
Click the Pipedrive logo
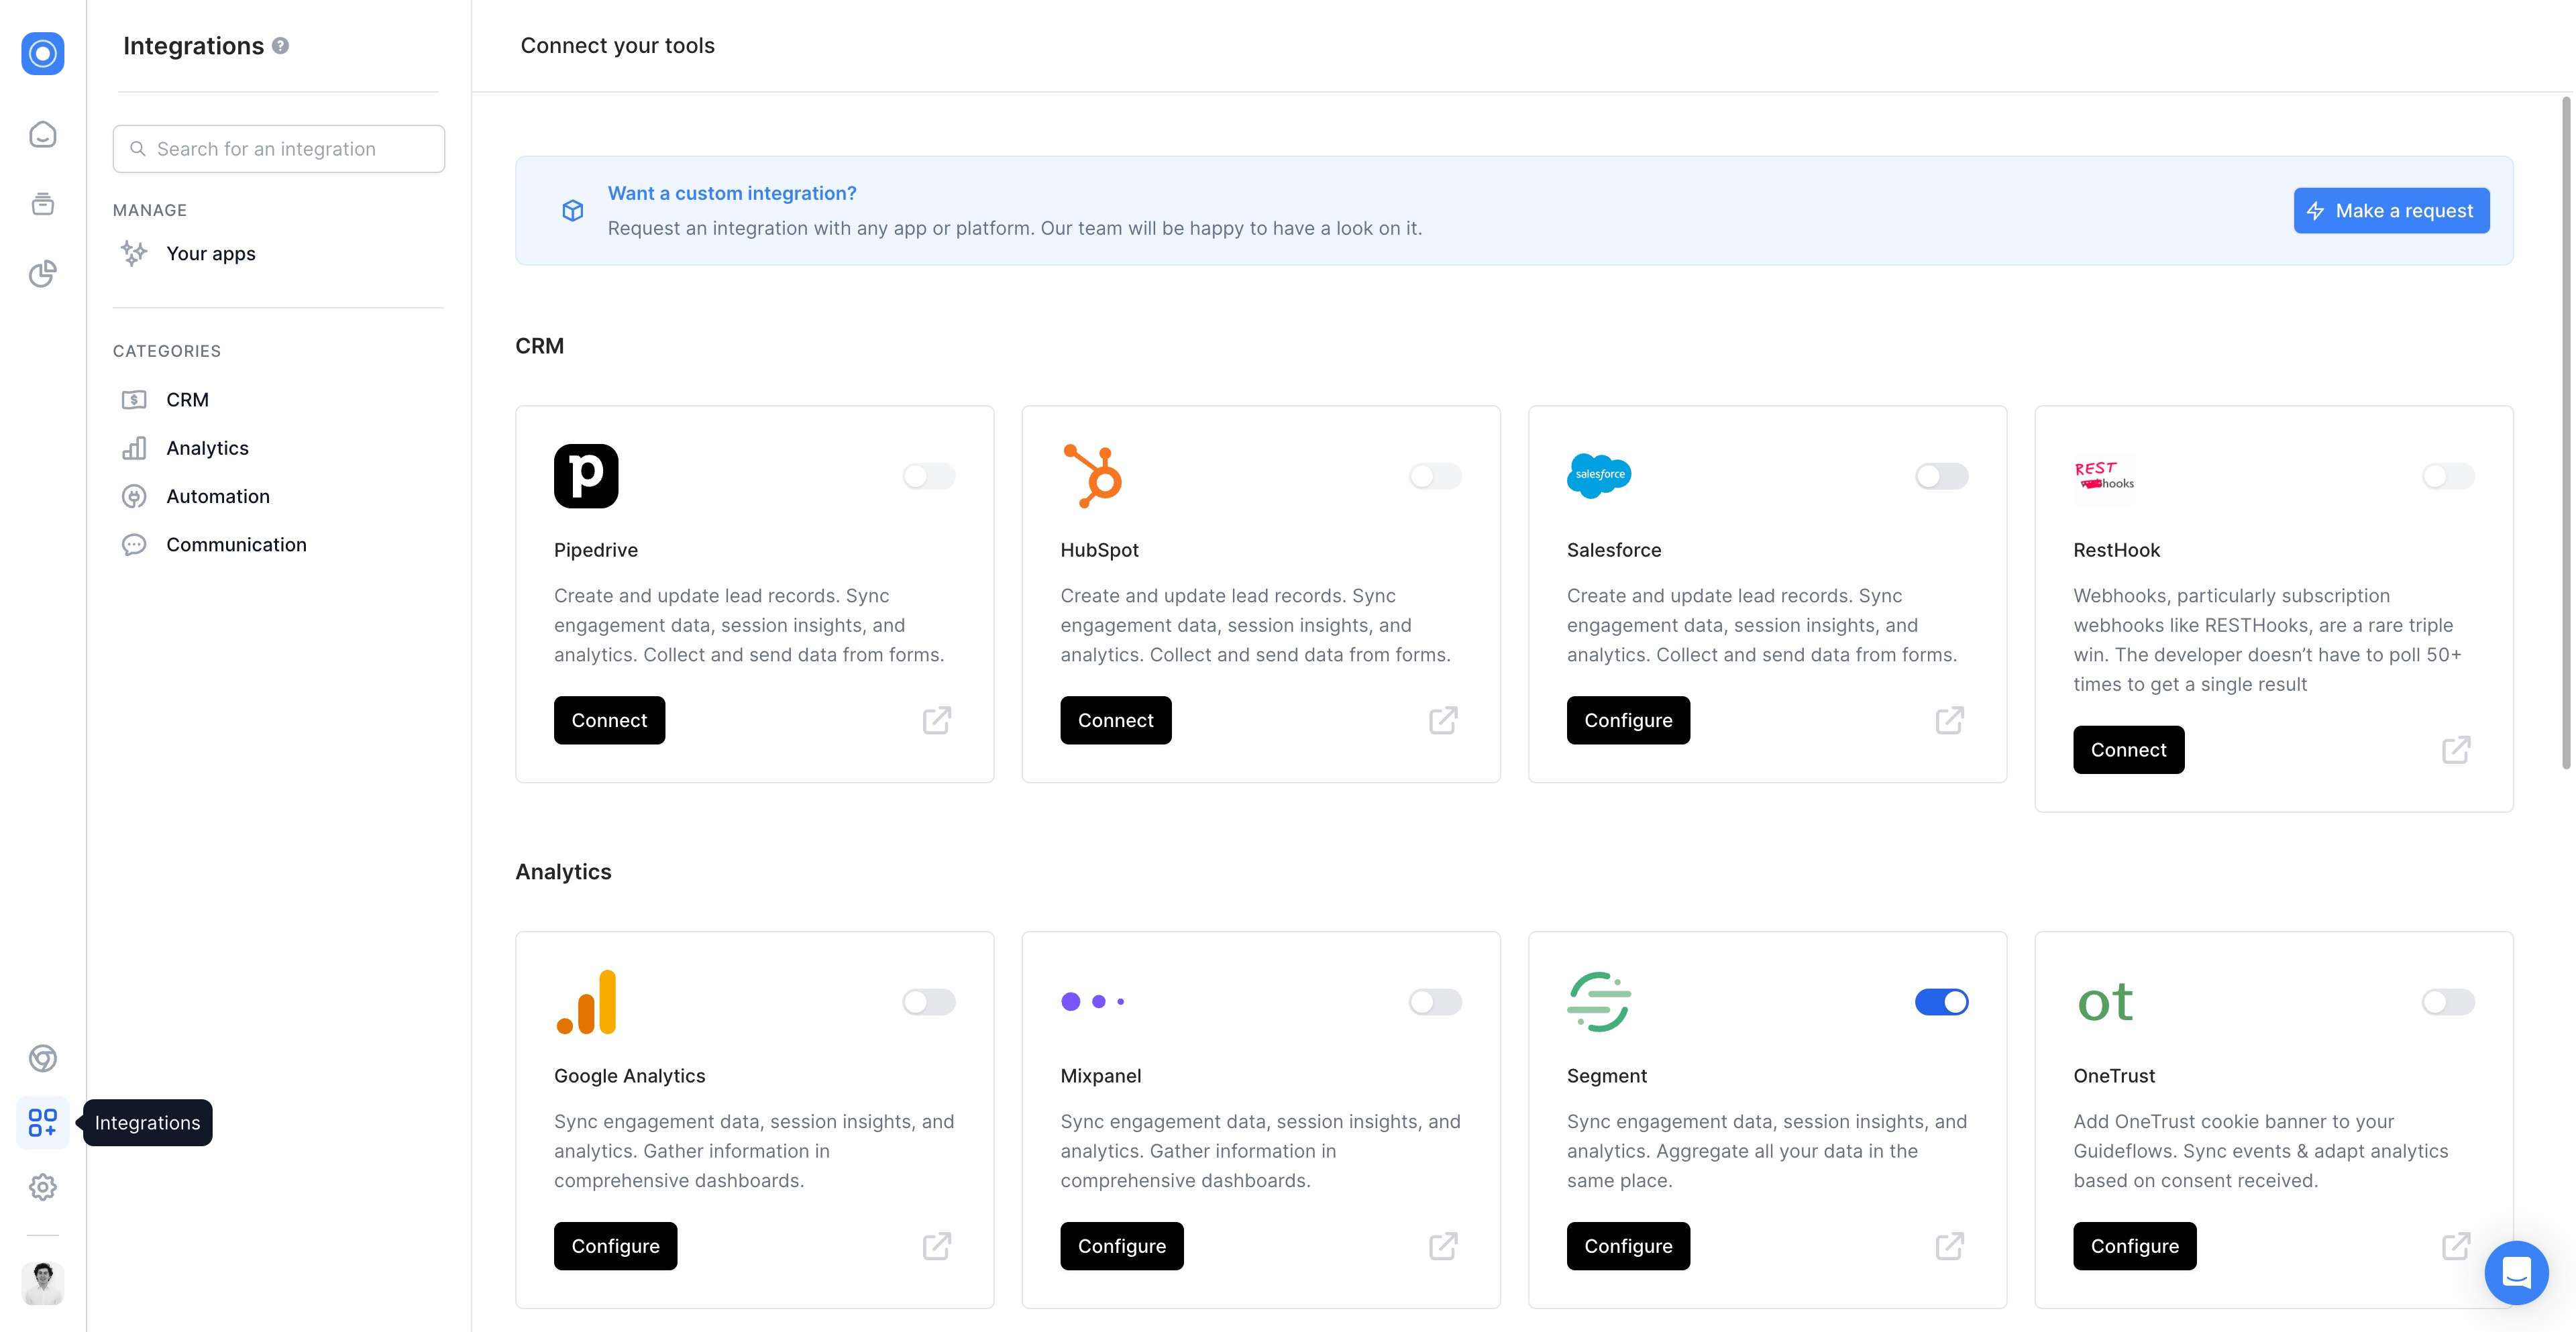(586, 476)
